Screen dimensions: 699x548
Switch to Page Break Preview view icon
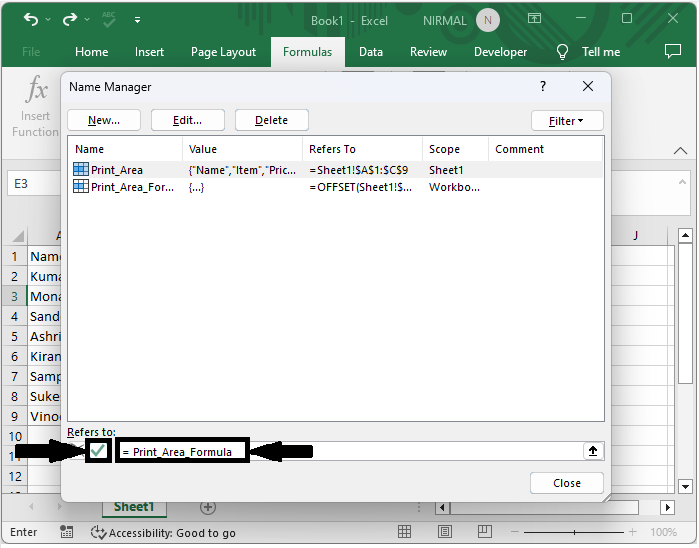point(483,532)
